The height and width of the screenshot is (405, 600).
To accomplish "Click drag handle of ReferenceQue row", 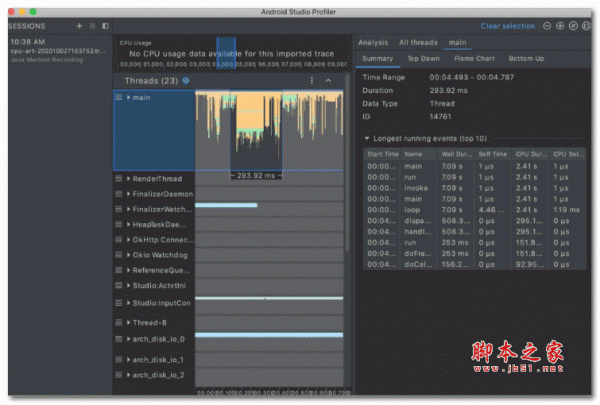I will coord(119,270).
